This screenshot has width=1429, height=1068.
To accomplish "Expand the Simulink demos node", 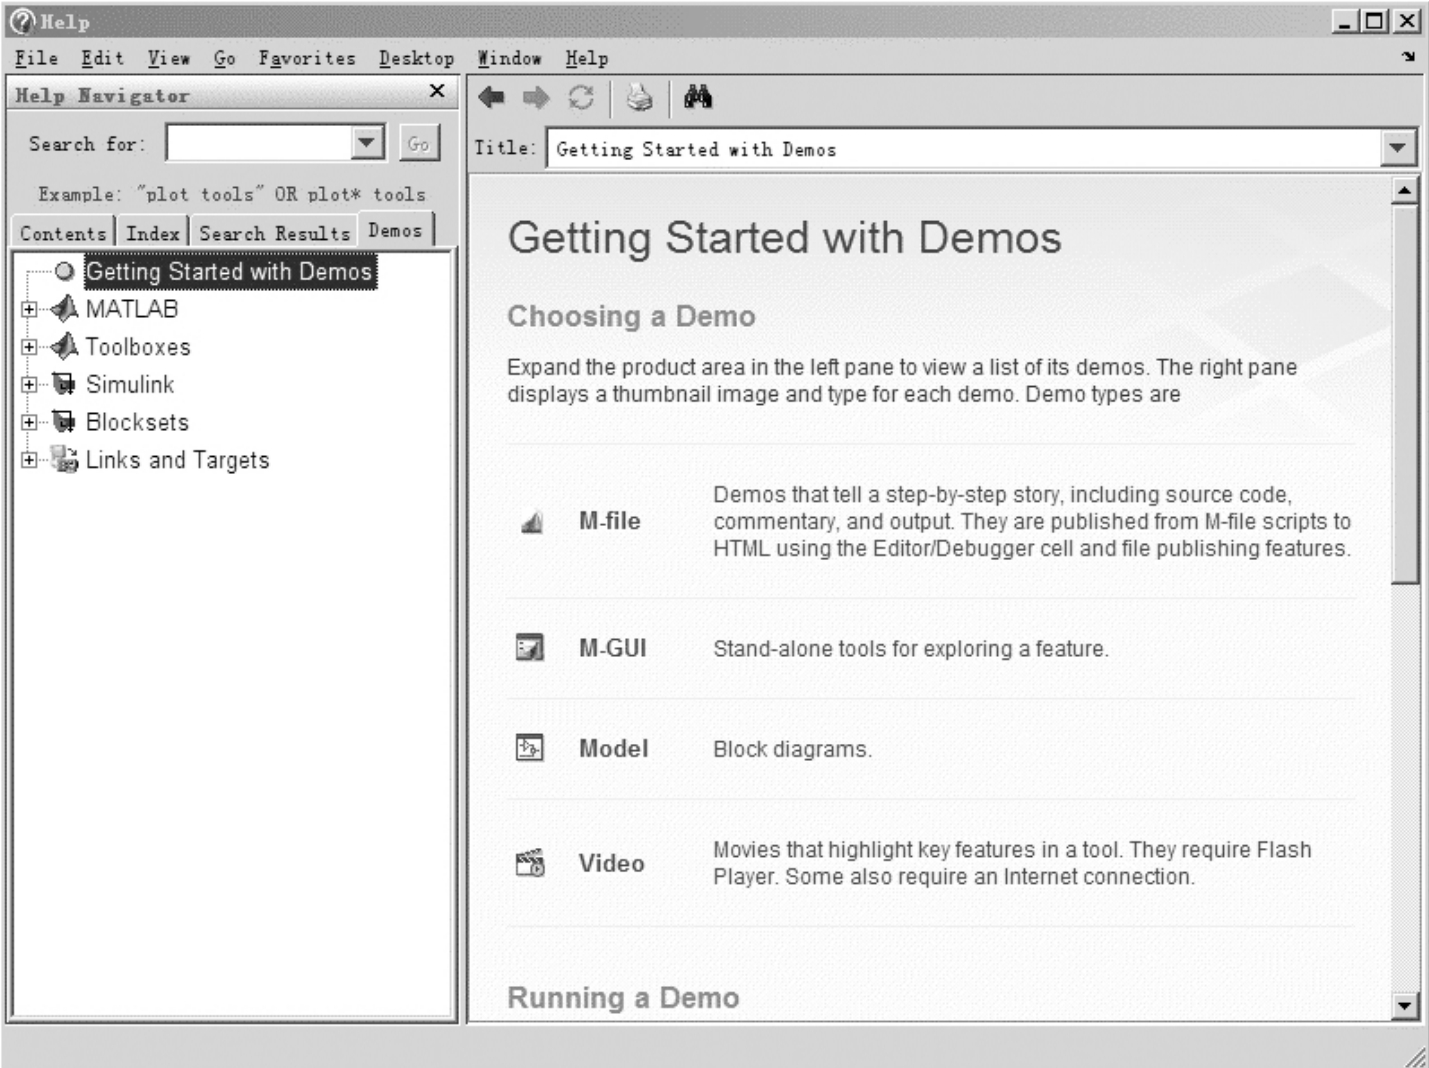I will [x=29, y=385].
